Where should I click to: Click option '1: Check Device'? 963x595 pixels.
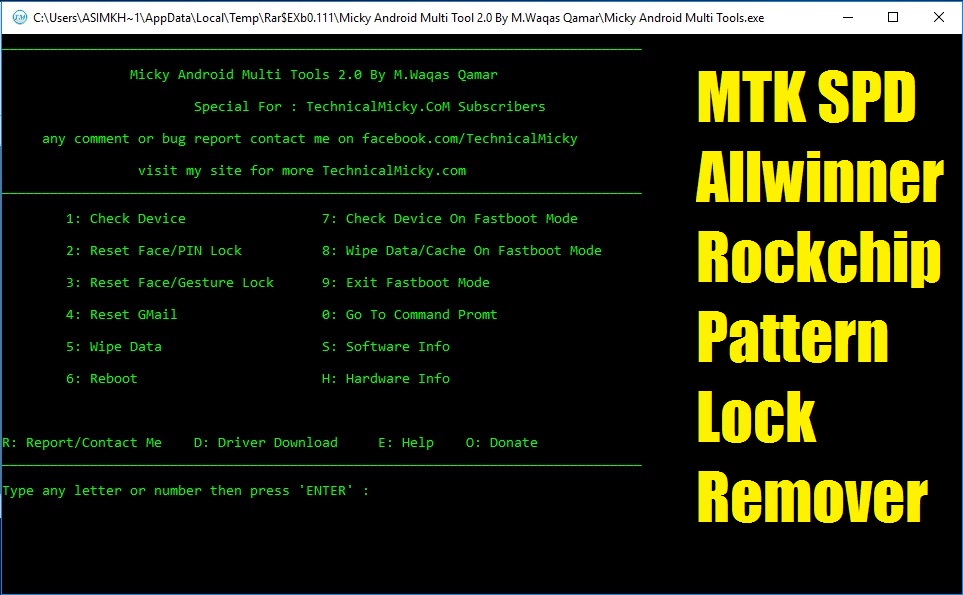click(x=125, y=219)
